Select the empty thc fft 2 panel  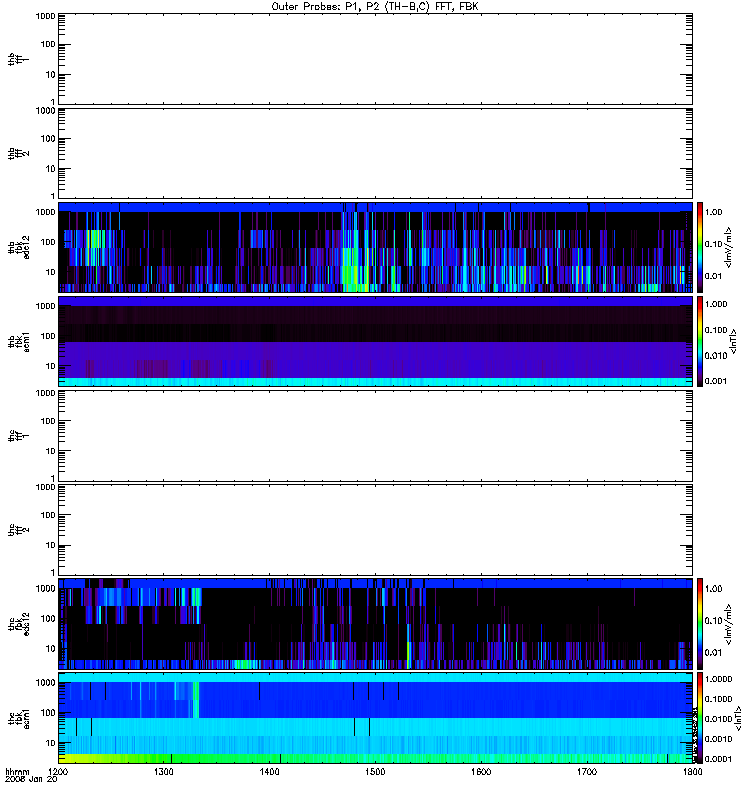(x=376, y=530)
